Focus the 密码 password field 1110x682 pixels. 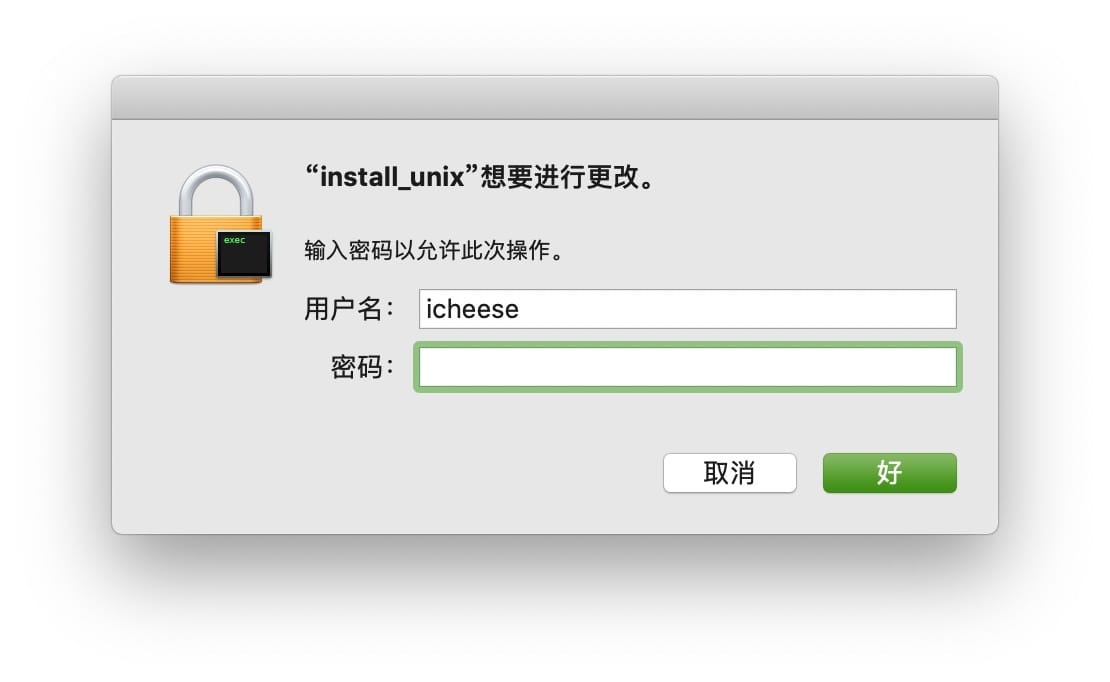coord(687,367)
